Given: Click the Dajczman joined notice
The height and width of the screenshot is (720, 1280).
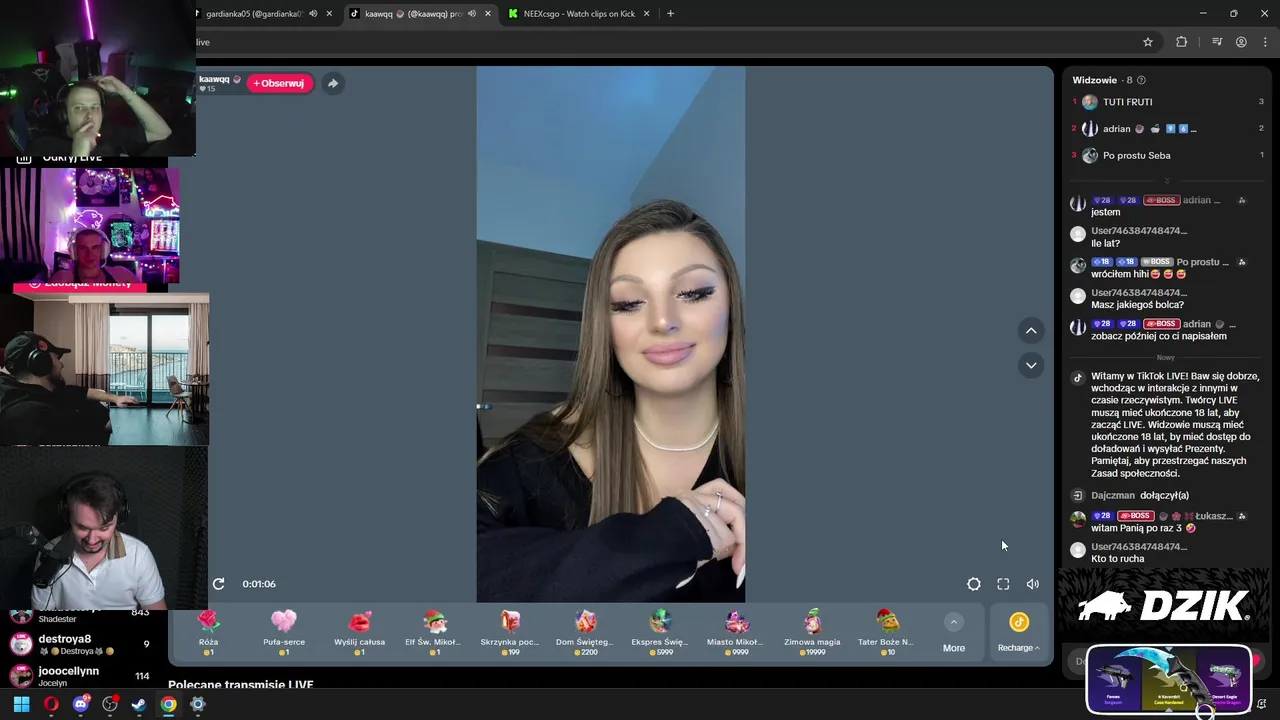Looking at the screenshot, I should pos(1139,495).
